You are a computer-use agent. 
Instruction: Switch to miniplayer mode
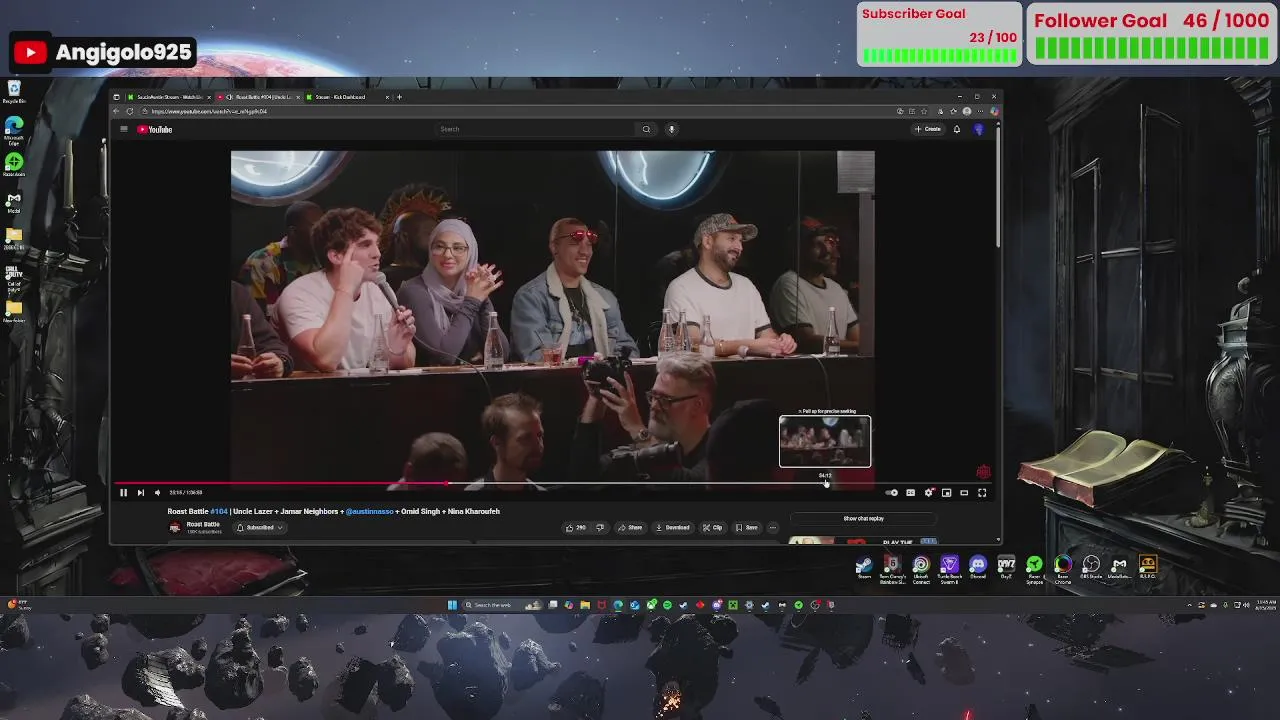coord(946,492)
